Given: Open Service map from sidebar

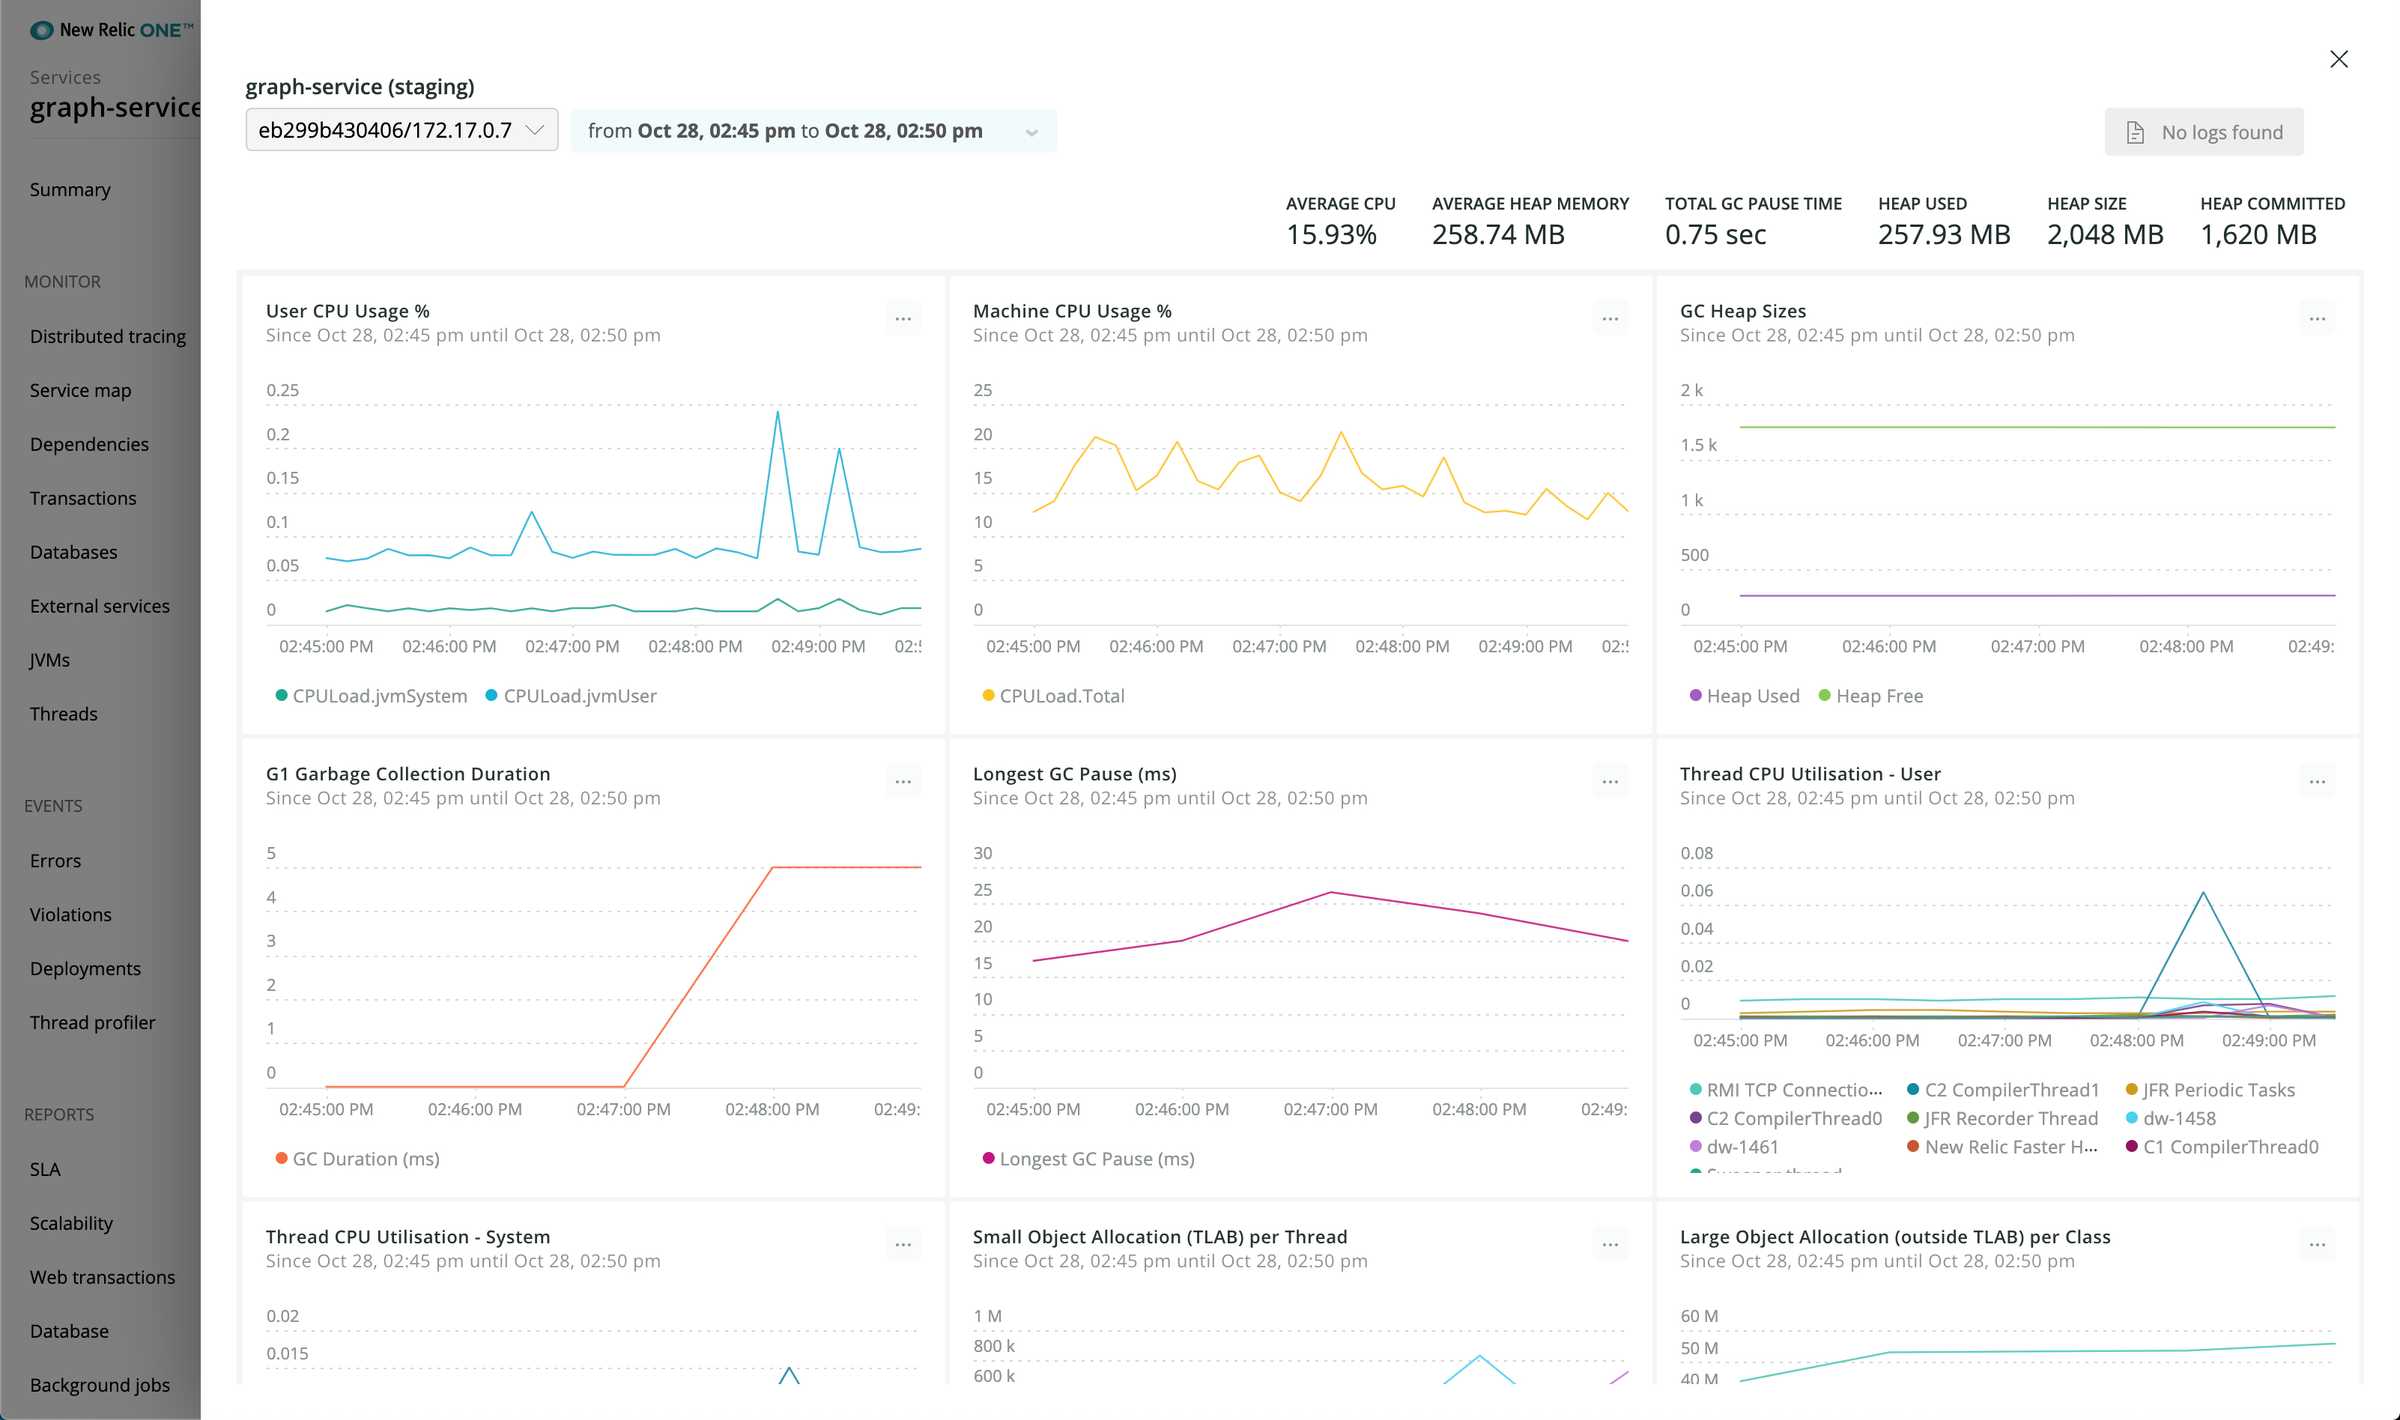Looking at the screenshot, I should pos(80,390).
